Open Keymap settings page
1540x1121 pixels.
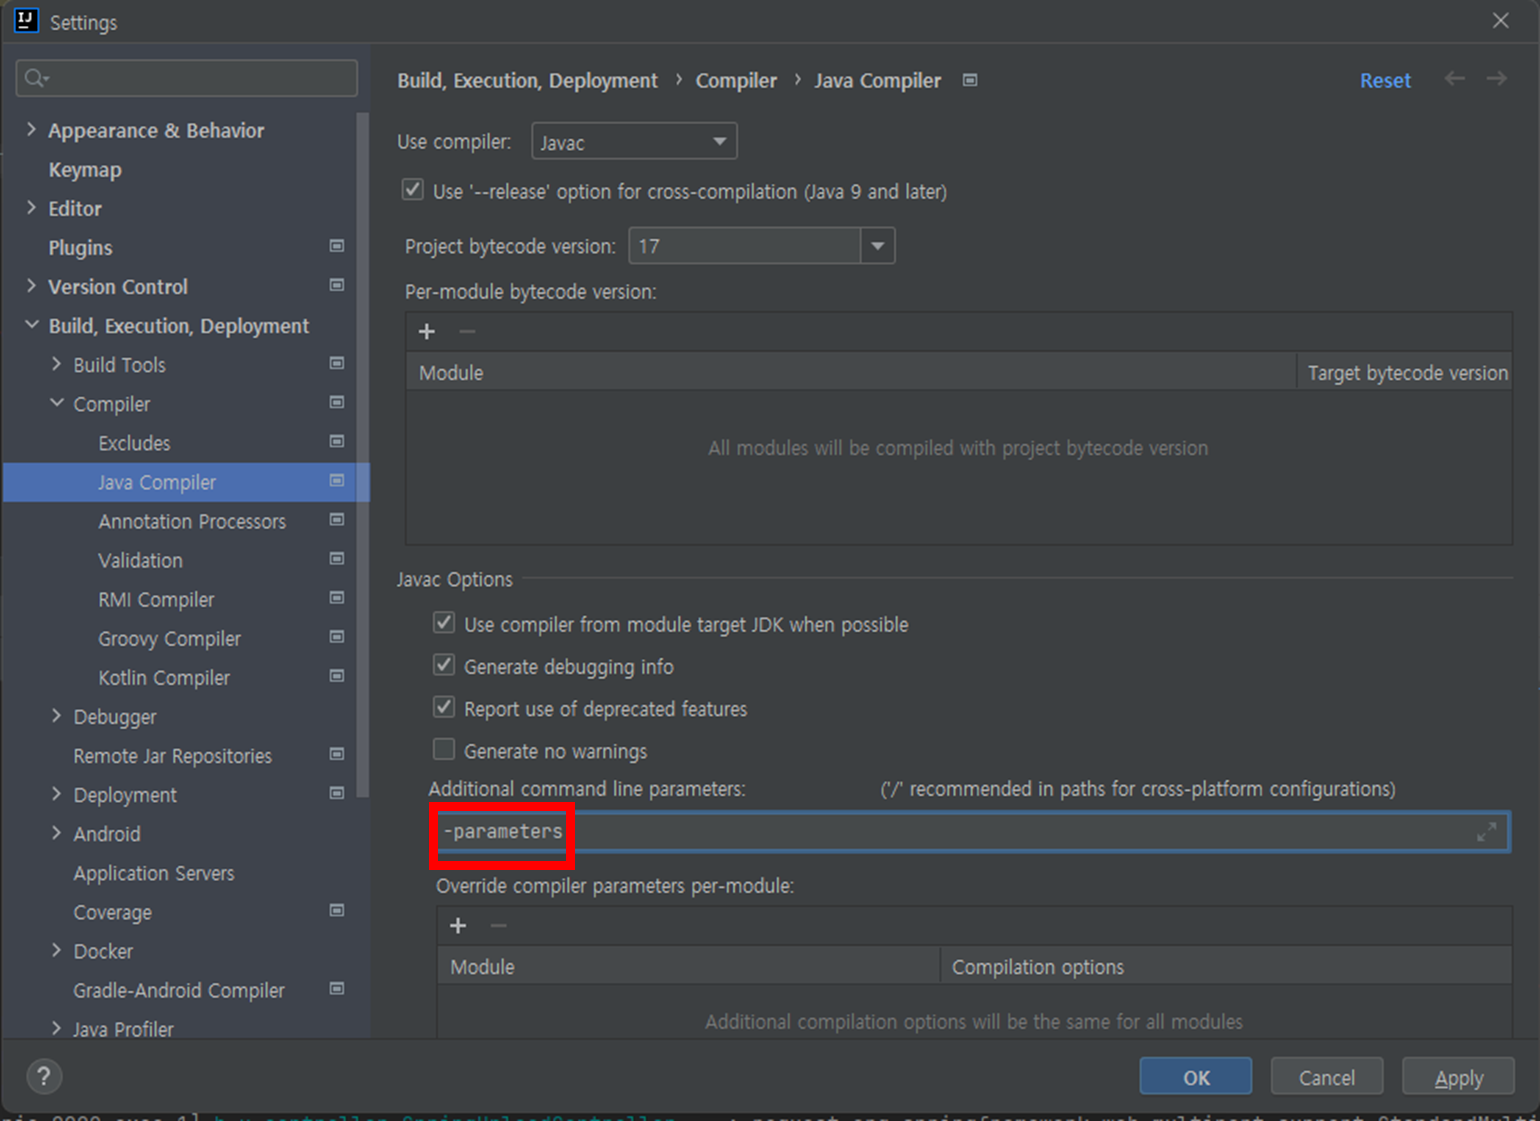click(85, 170)
